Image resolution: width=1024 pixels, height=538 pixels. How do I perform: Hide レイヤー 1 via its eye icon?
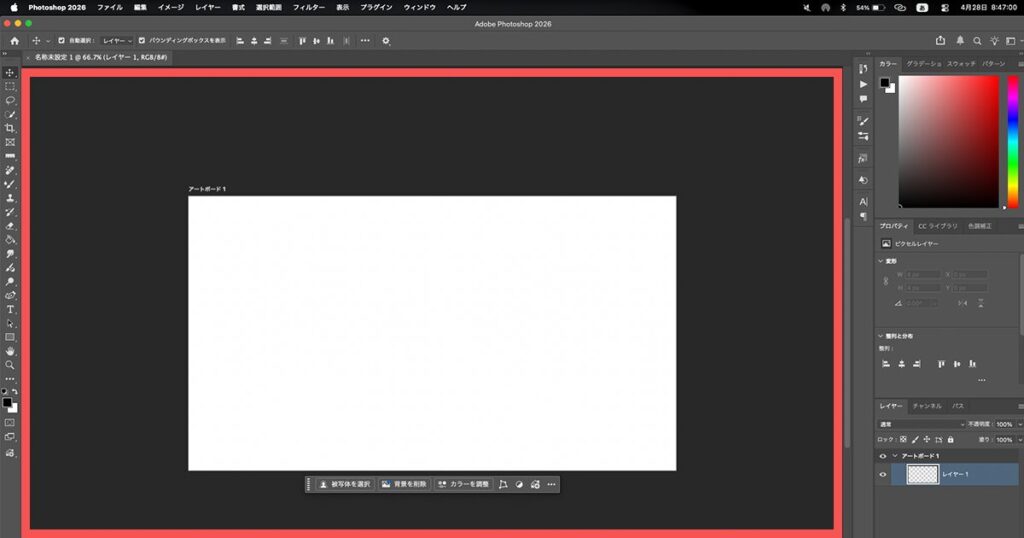pos(883,475)
